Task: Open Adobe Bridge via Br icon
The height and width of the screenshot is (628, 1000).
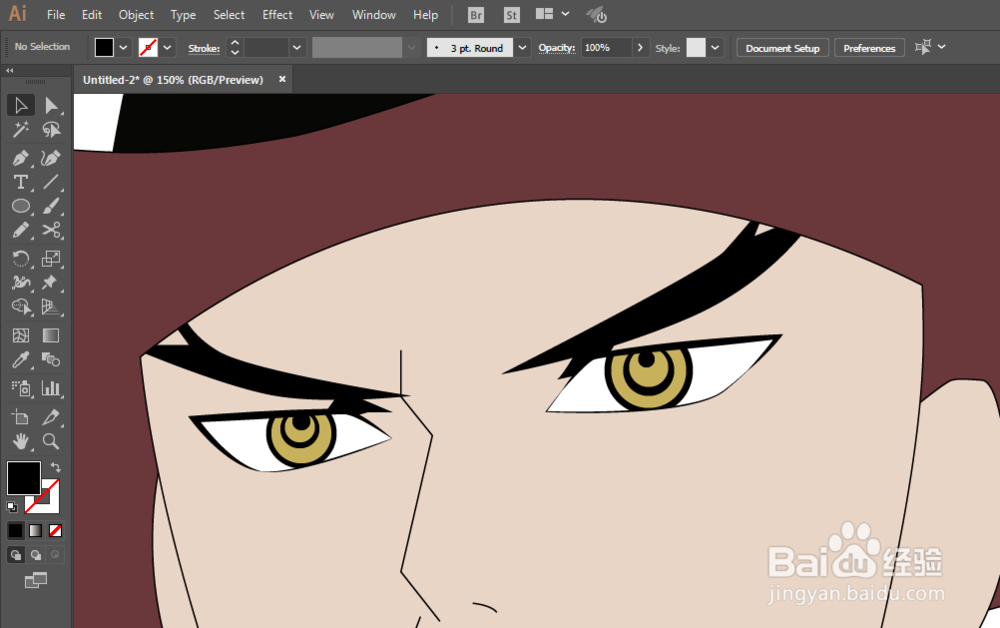Action: pyautogui.click(x=476, y=15)
